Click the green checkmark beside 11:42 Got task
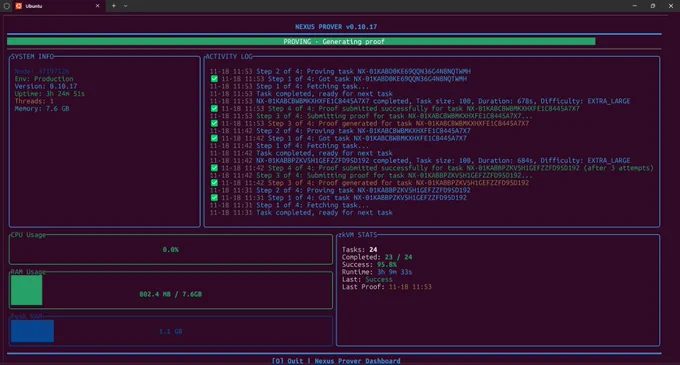 (x=214, y=138)
